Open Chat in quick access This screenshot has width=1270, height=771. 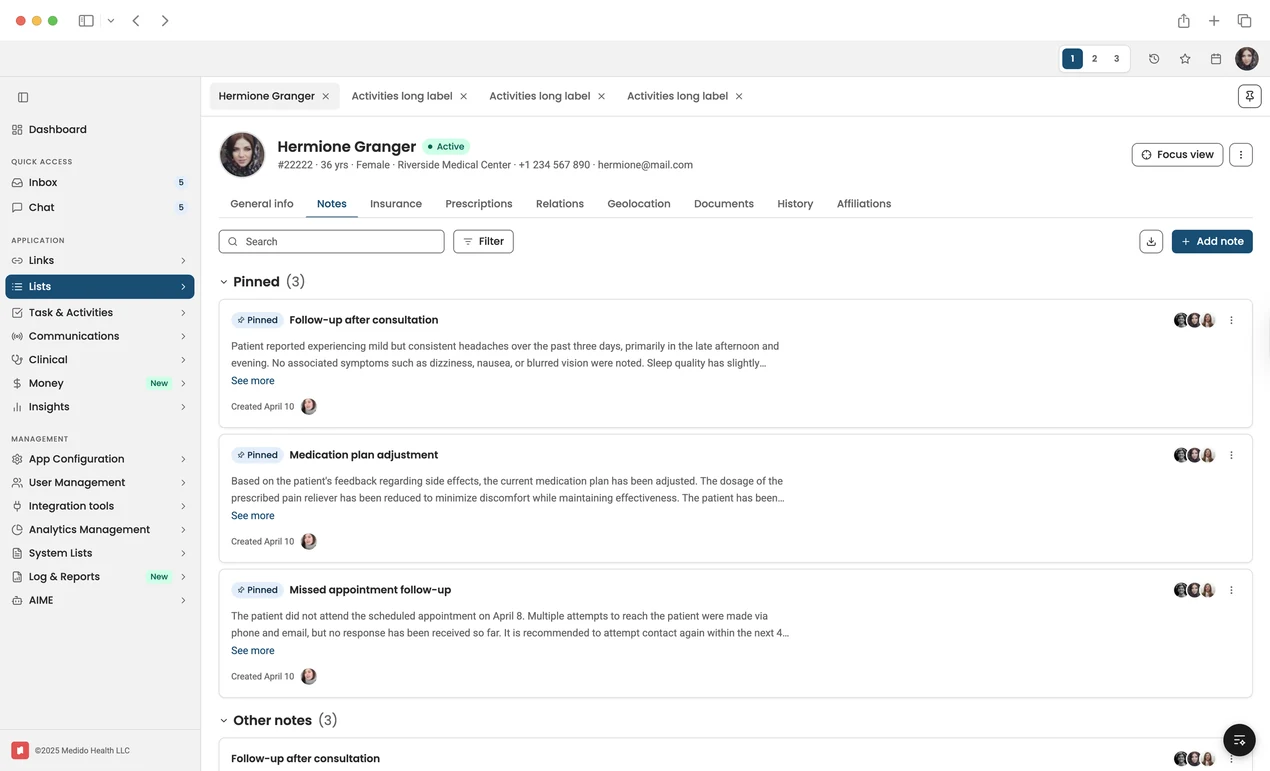[x=99, y=207]
